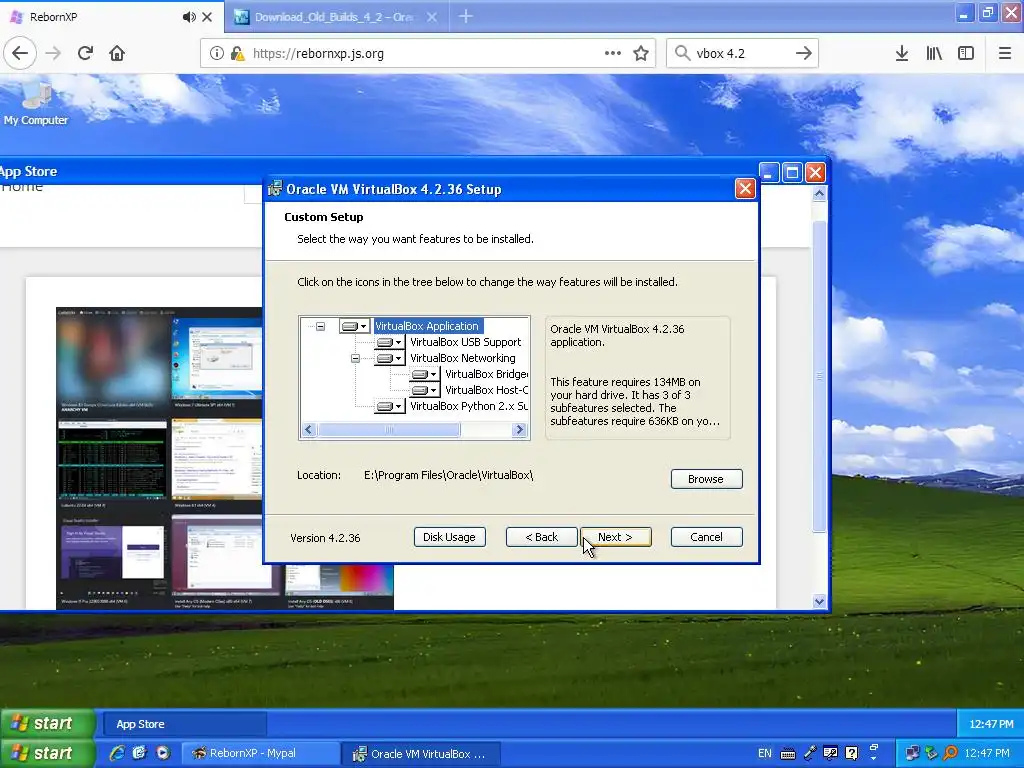Click the lower taskbar start button

click(x=46, y=753)
